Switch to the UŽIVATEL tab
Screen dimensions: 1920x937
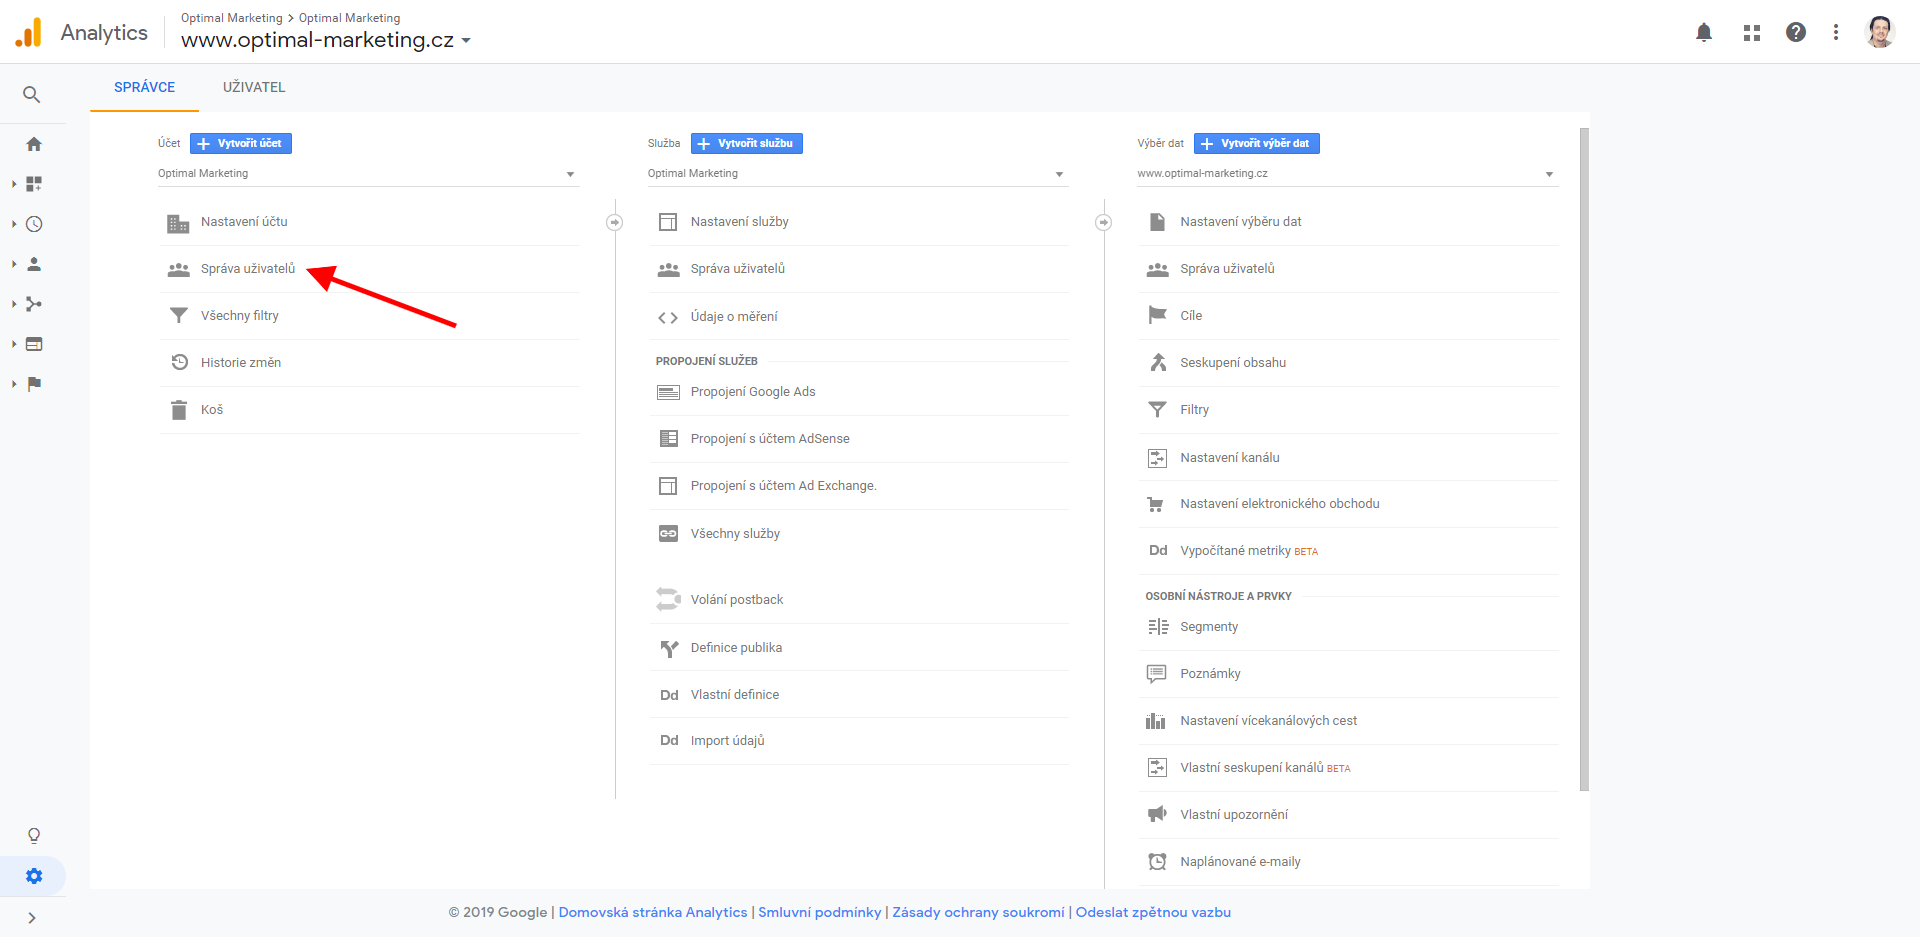click(254, 87)
